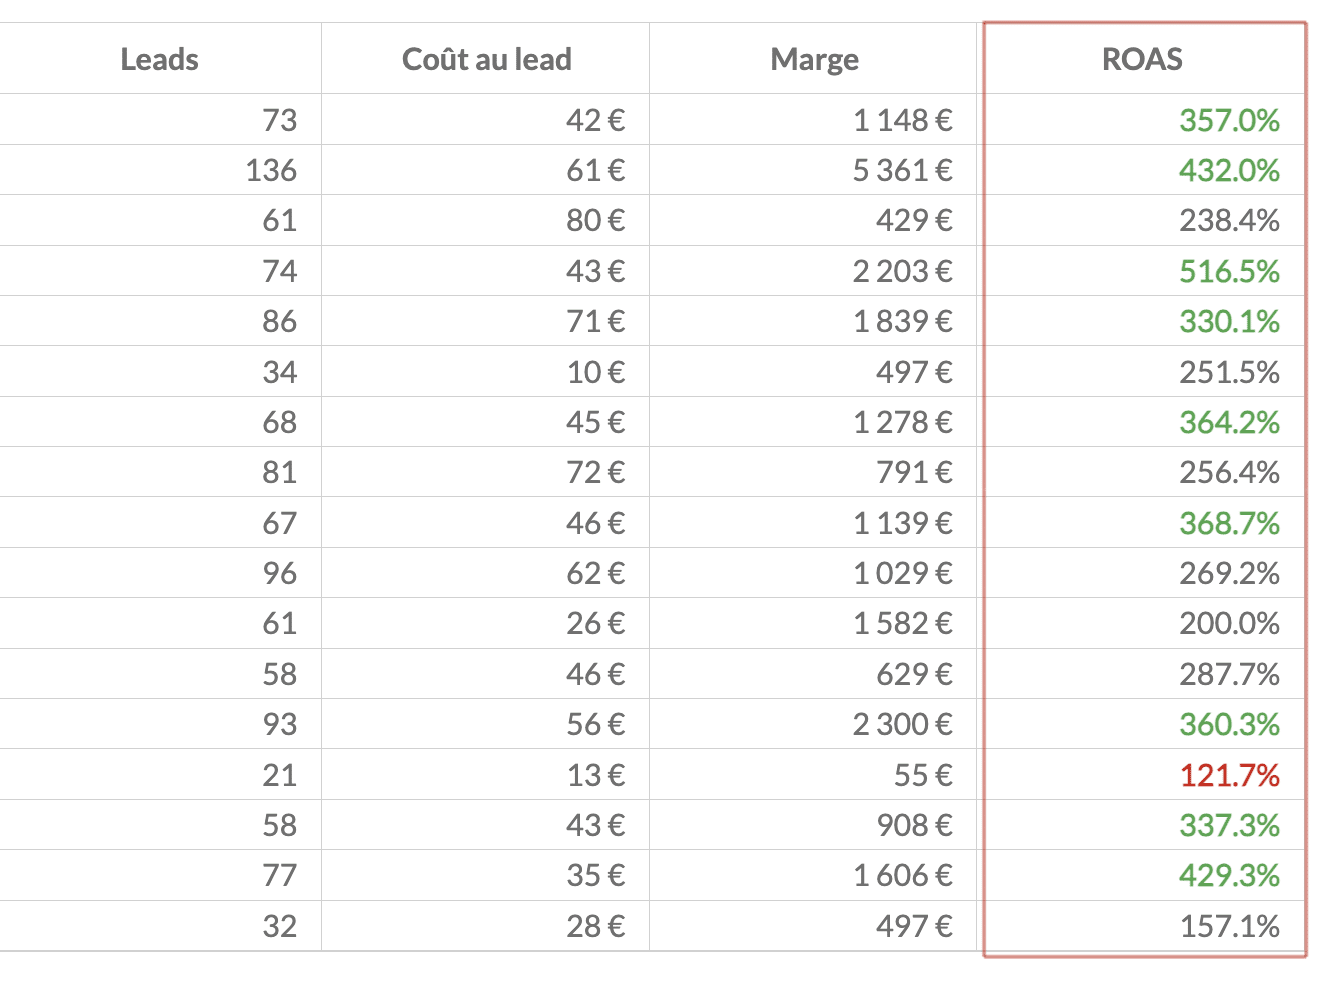The width and height of the screenshot is (1332, 982).
Task: Select the 357.0% ROAS cell
Action: pos(1229,120)
